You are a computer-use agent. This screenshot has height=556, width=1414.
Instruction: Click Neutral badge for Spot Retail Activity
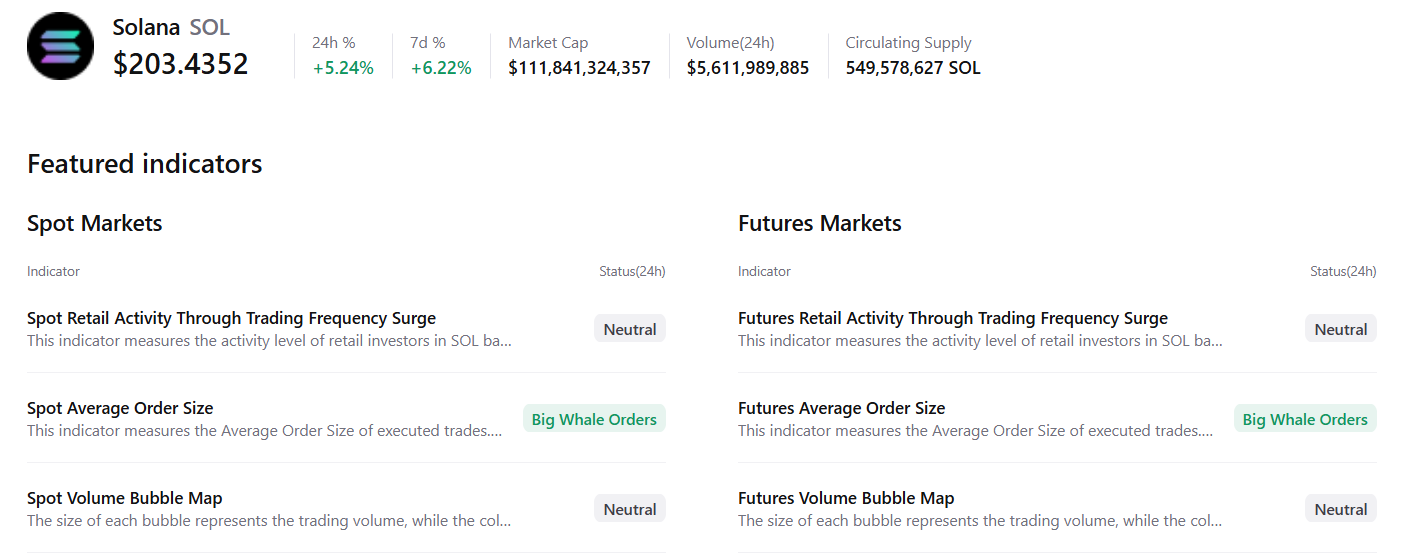pyautogui.click(x=629, y=329)
